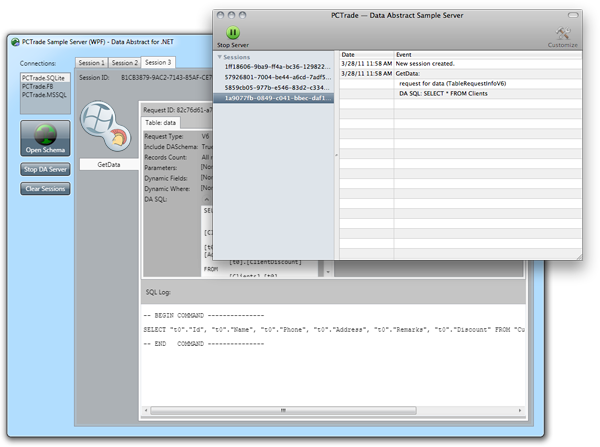600x447 pixels.
Task: Click the SQL Log scroll right arrow
Action: coord(520,410)
